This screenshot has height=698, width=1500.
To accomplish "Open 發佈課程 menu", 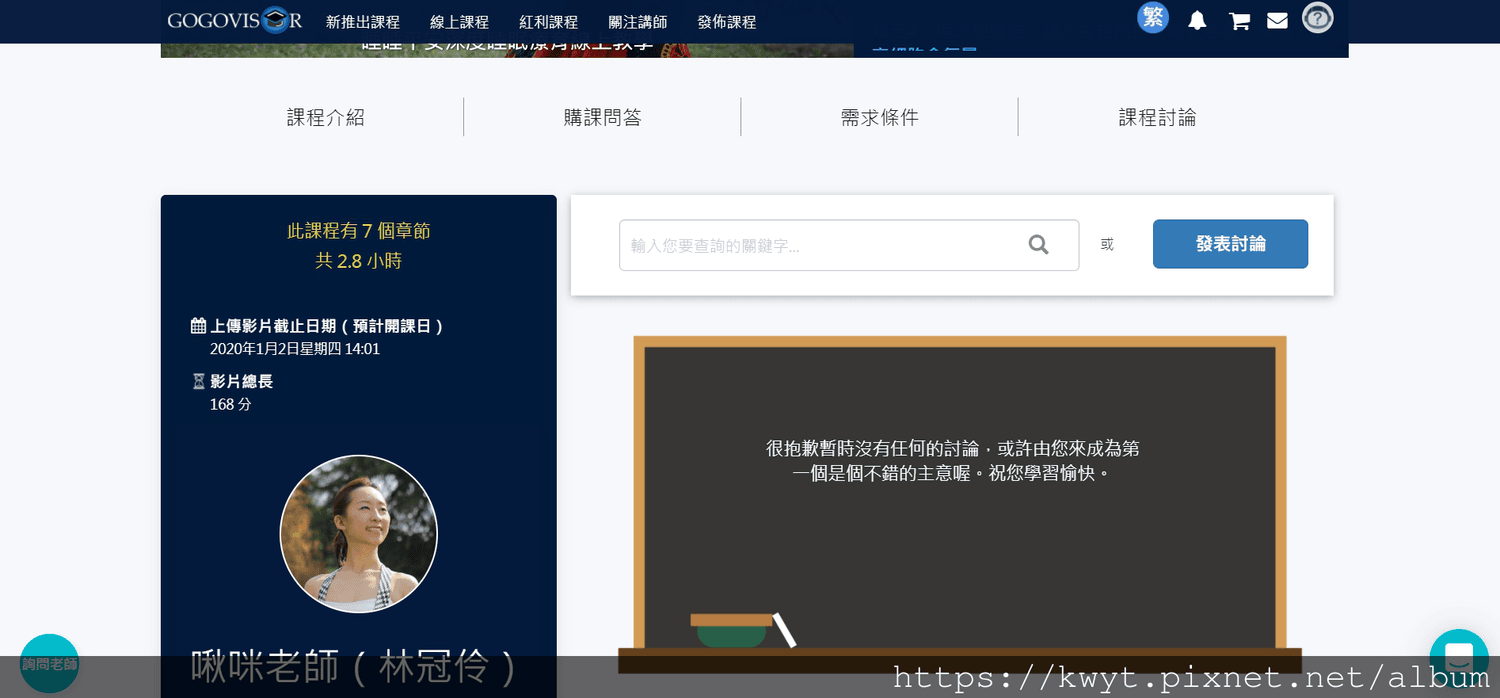I will [727, 22].
